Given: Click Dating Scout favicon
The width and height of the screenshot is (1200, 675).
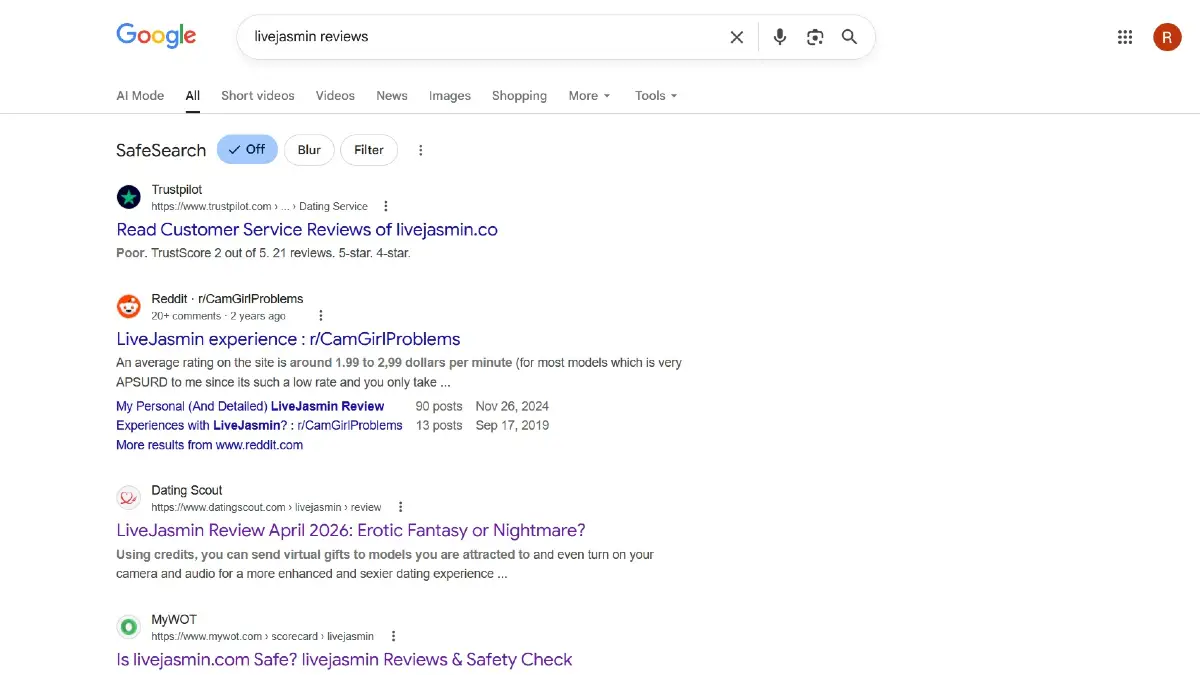Looking at the screenshot, I should point(128,497).
